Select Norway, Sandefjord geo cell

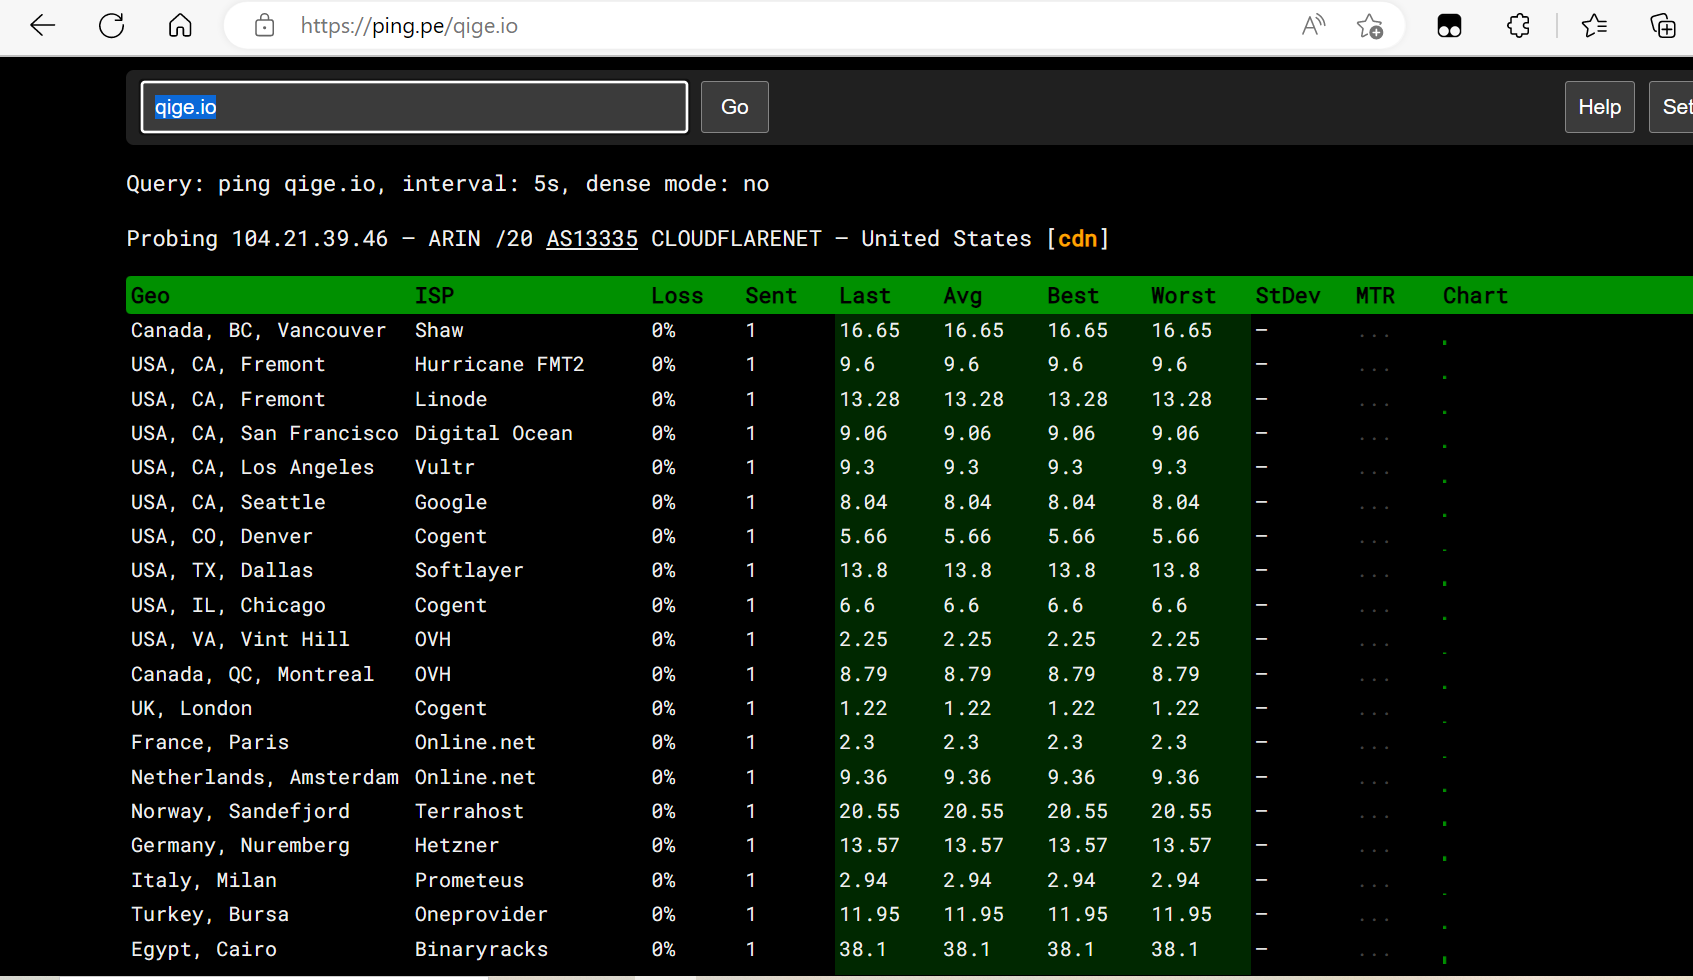coord(240,812)
